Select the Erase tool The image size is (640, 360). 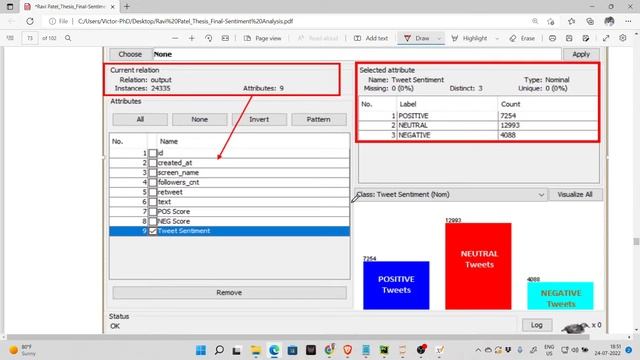[x=522, y=38]
